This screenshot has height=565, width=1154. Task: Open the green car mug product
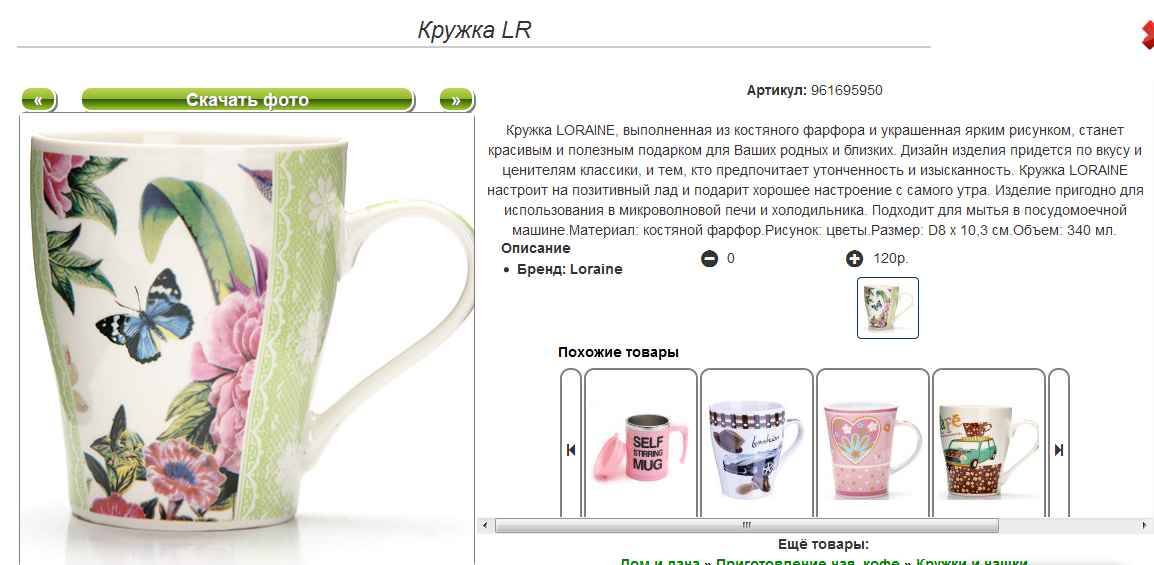pos(988,449)
